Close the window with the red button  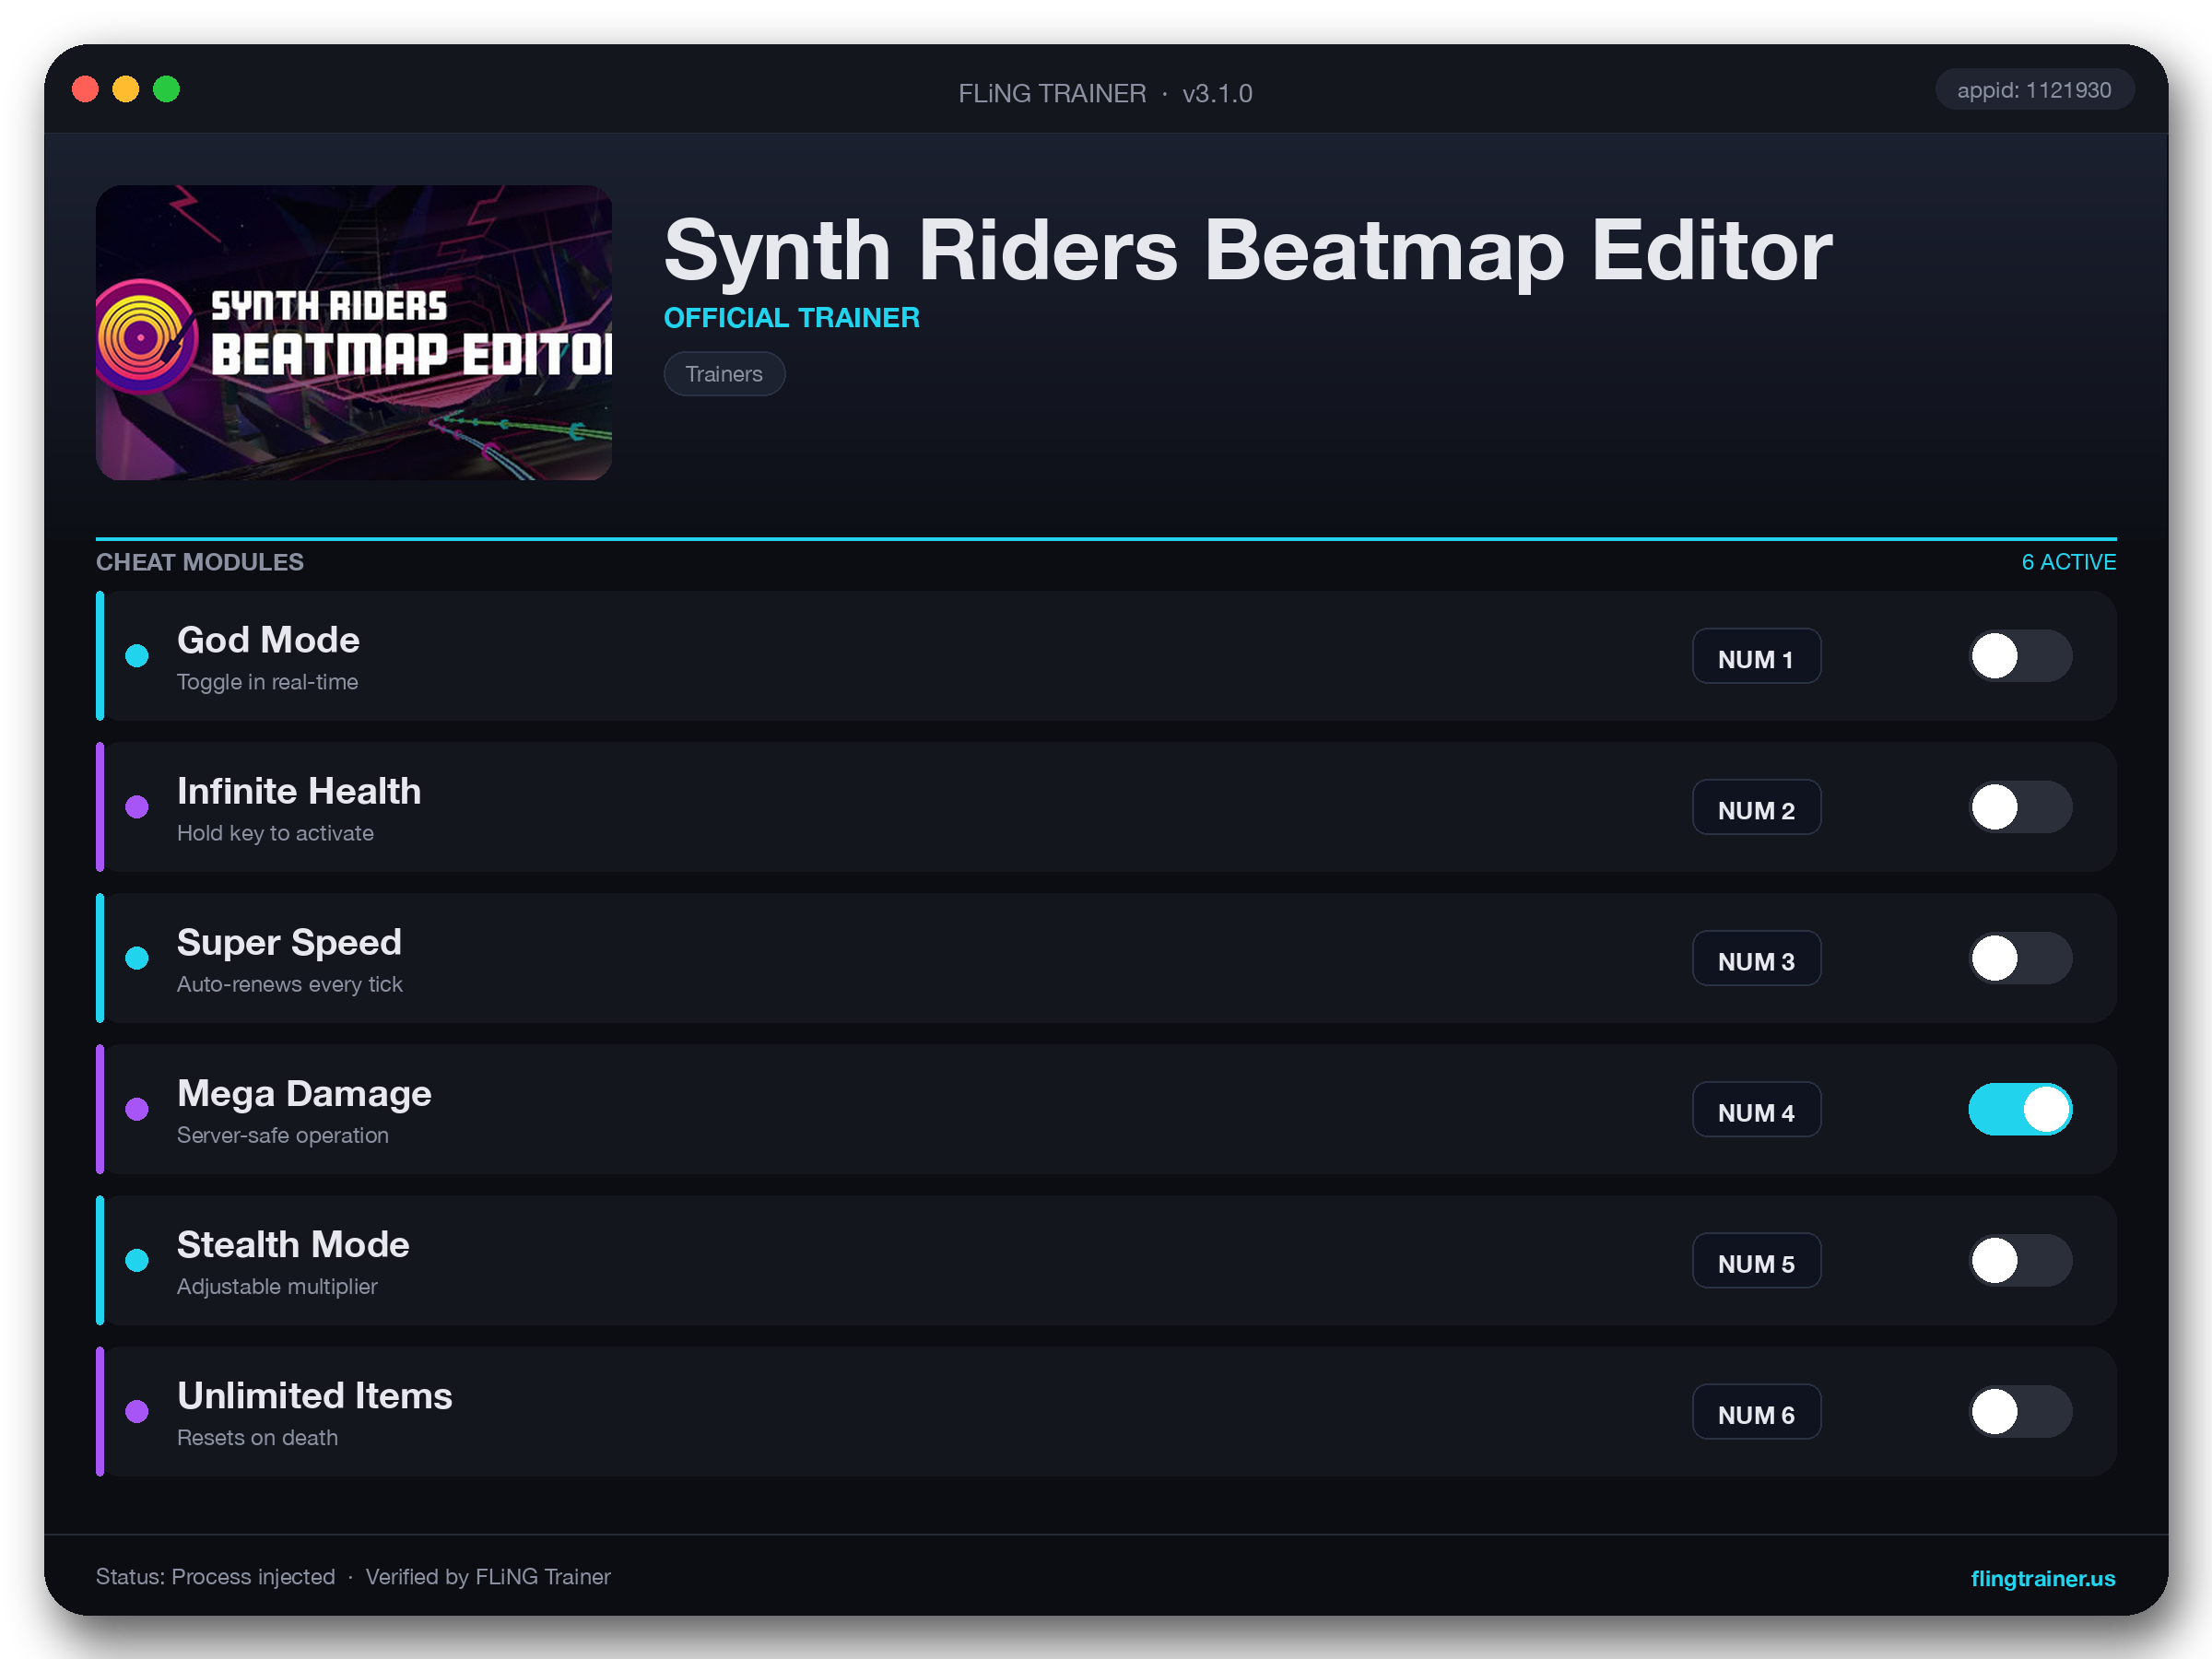coord(86,90)
